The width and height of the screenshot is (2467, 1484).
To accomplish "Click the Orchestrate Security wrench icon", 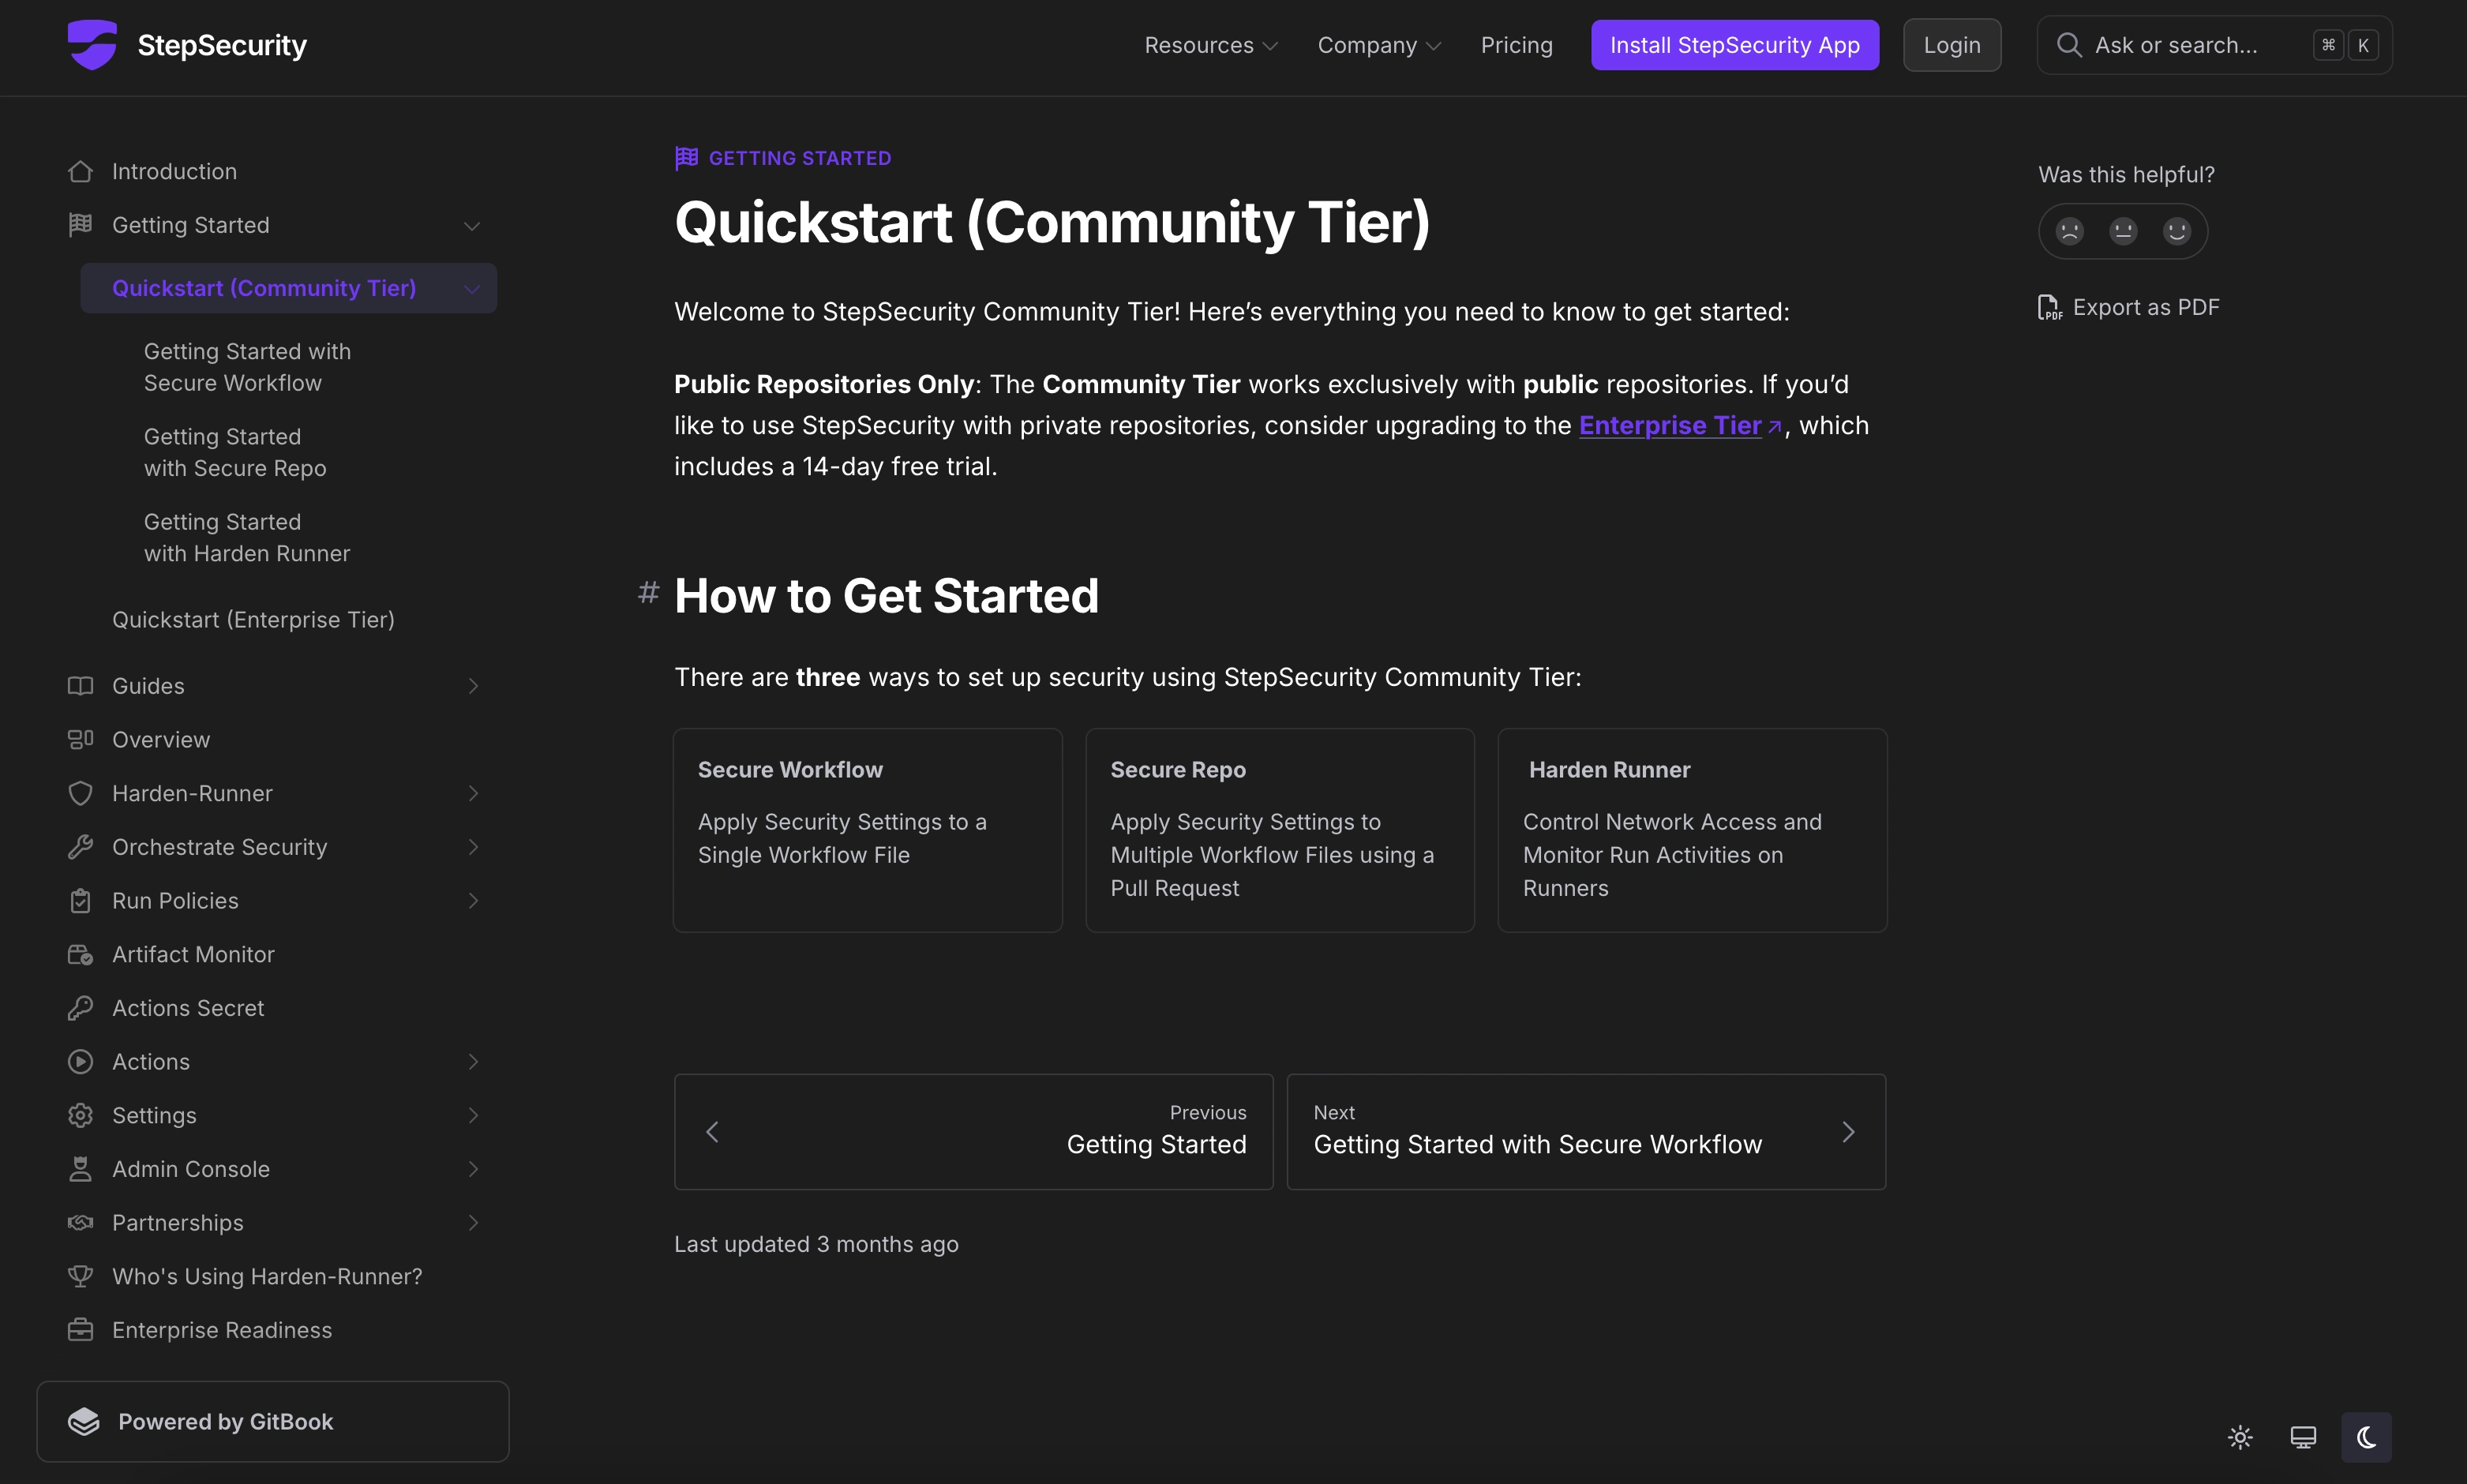I will pos(80,847).
